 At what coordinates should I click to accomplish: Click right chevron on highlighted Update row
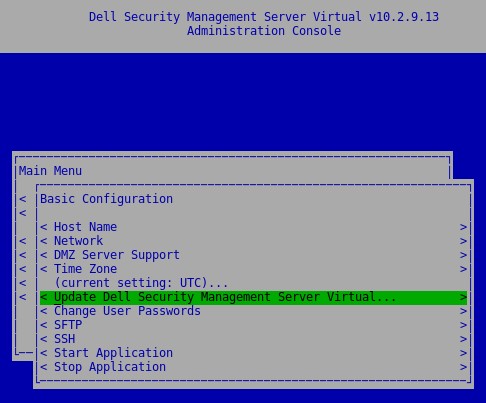pos(463,297)
